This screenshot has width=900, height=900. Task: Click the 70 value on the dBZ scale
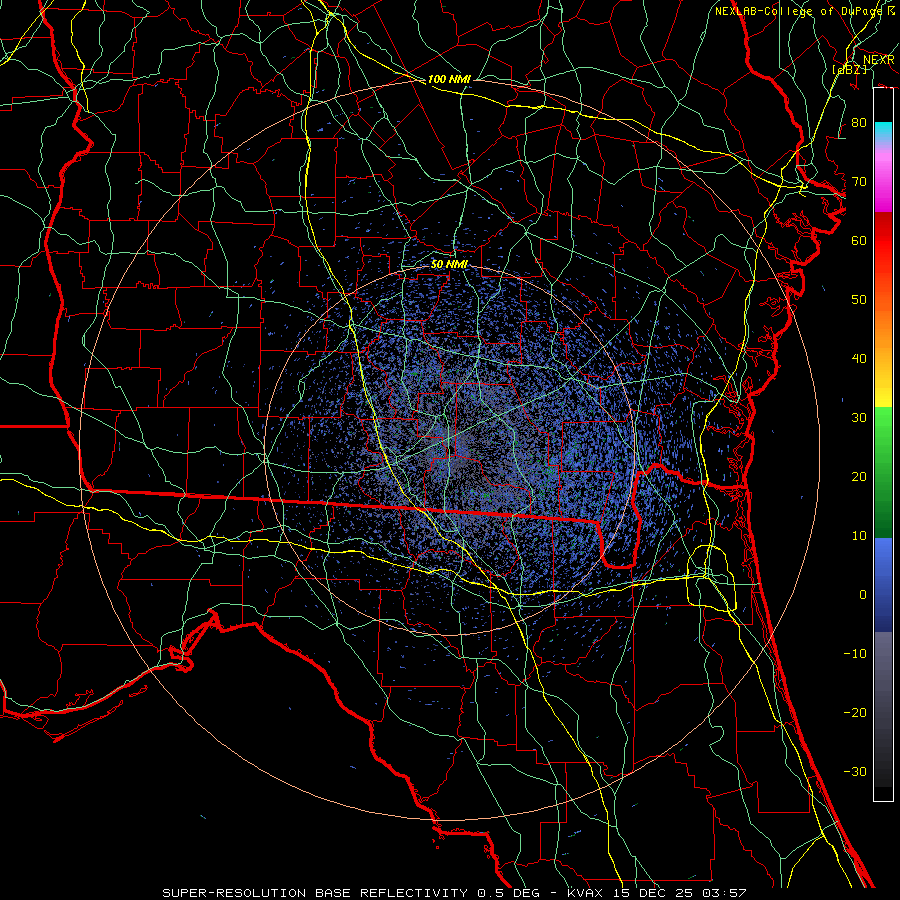pyautogui.click(x=859, y=182)
